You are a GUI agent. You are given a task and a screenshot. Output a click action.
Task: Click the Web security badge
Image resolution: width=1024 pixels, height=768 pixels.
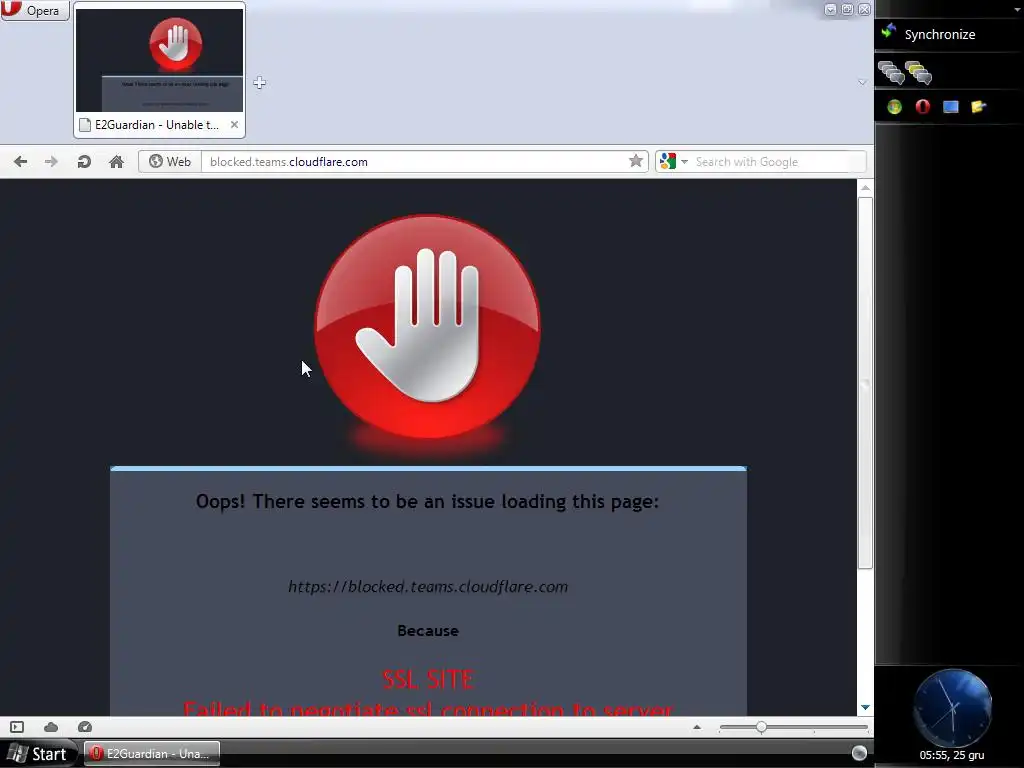(170, 161)
